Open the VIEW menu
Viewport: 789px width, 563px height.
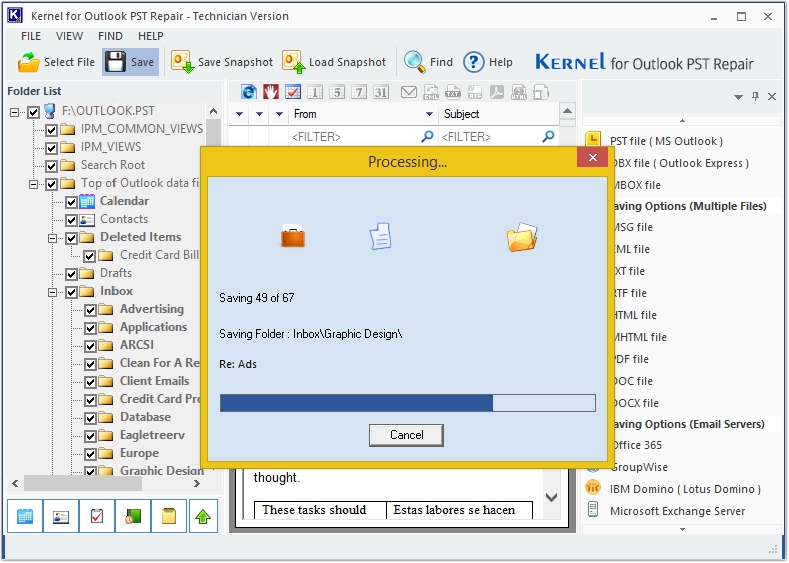coord(69,36)
